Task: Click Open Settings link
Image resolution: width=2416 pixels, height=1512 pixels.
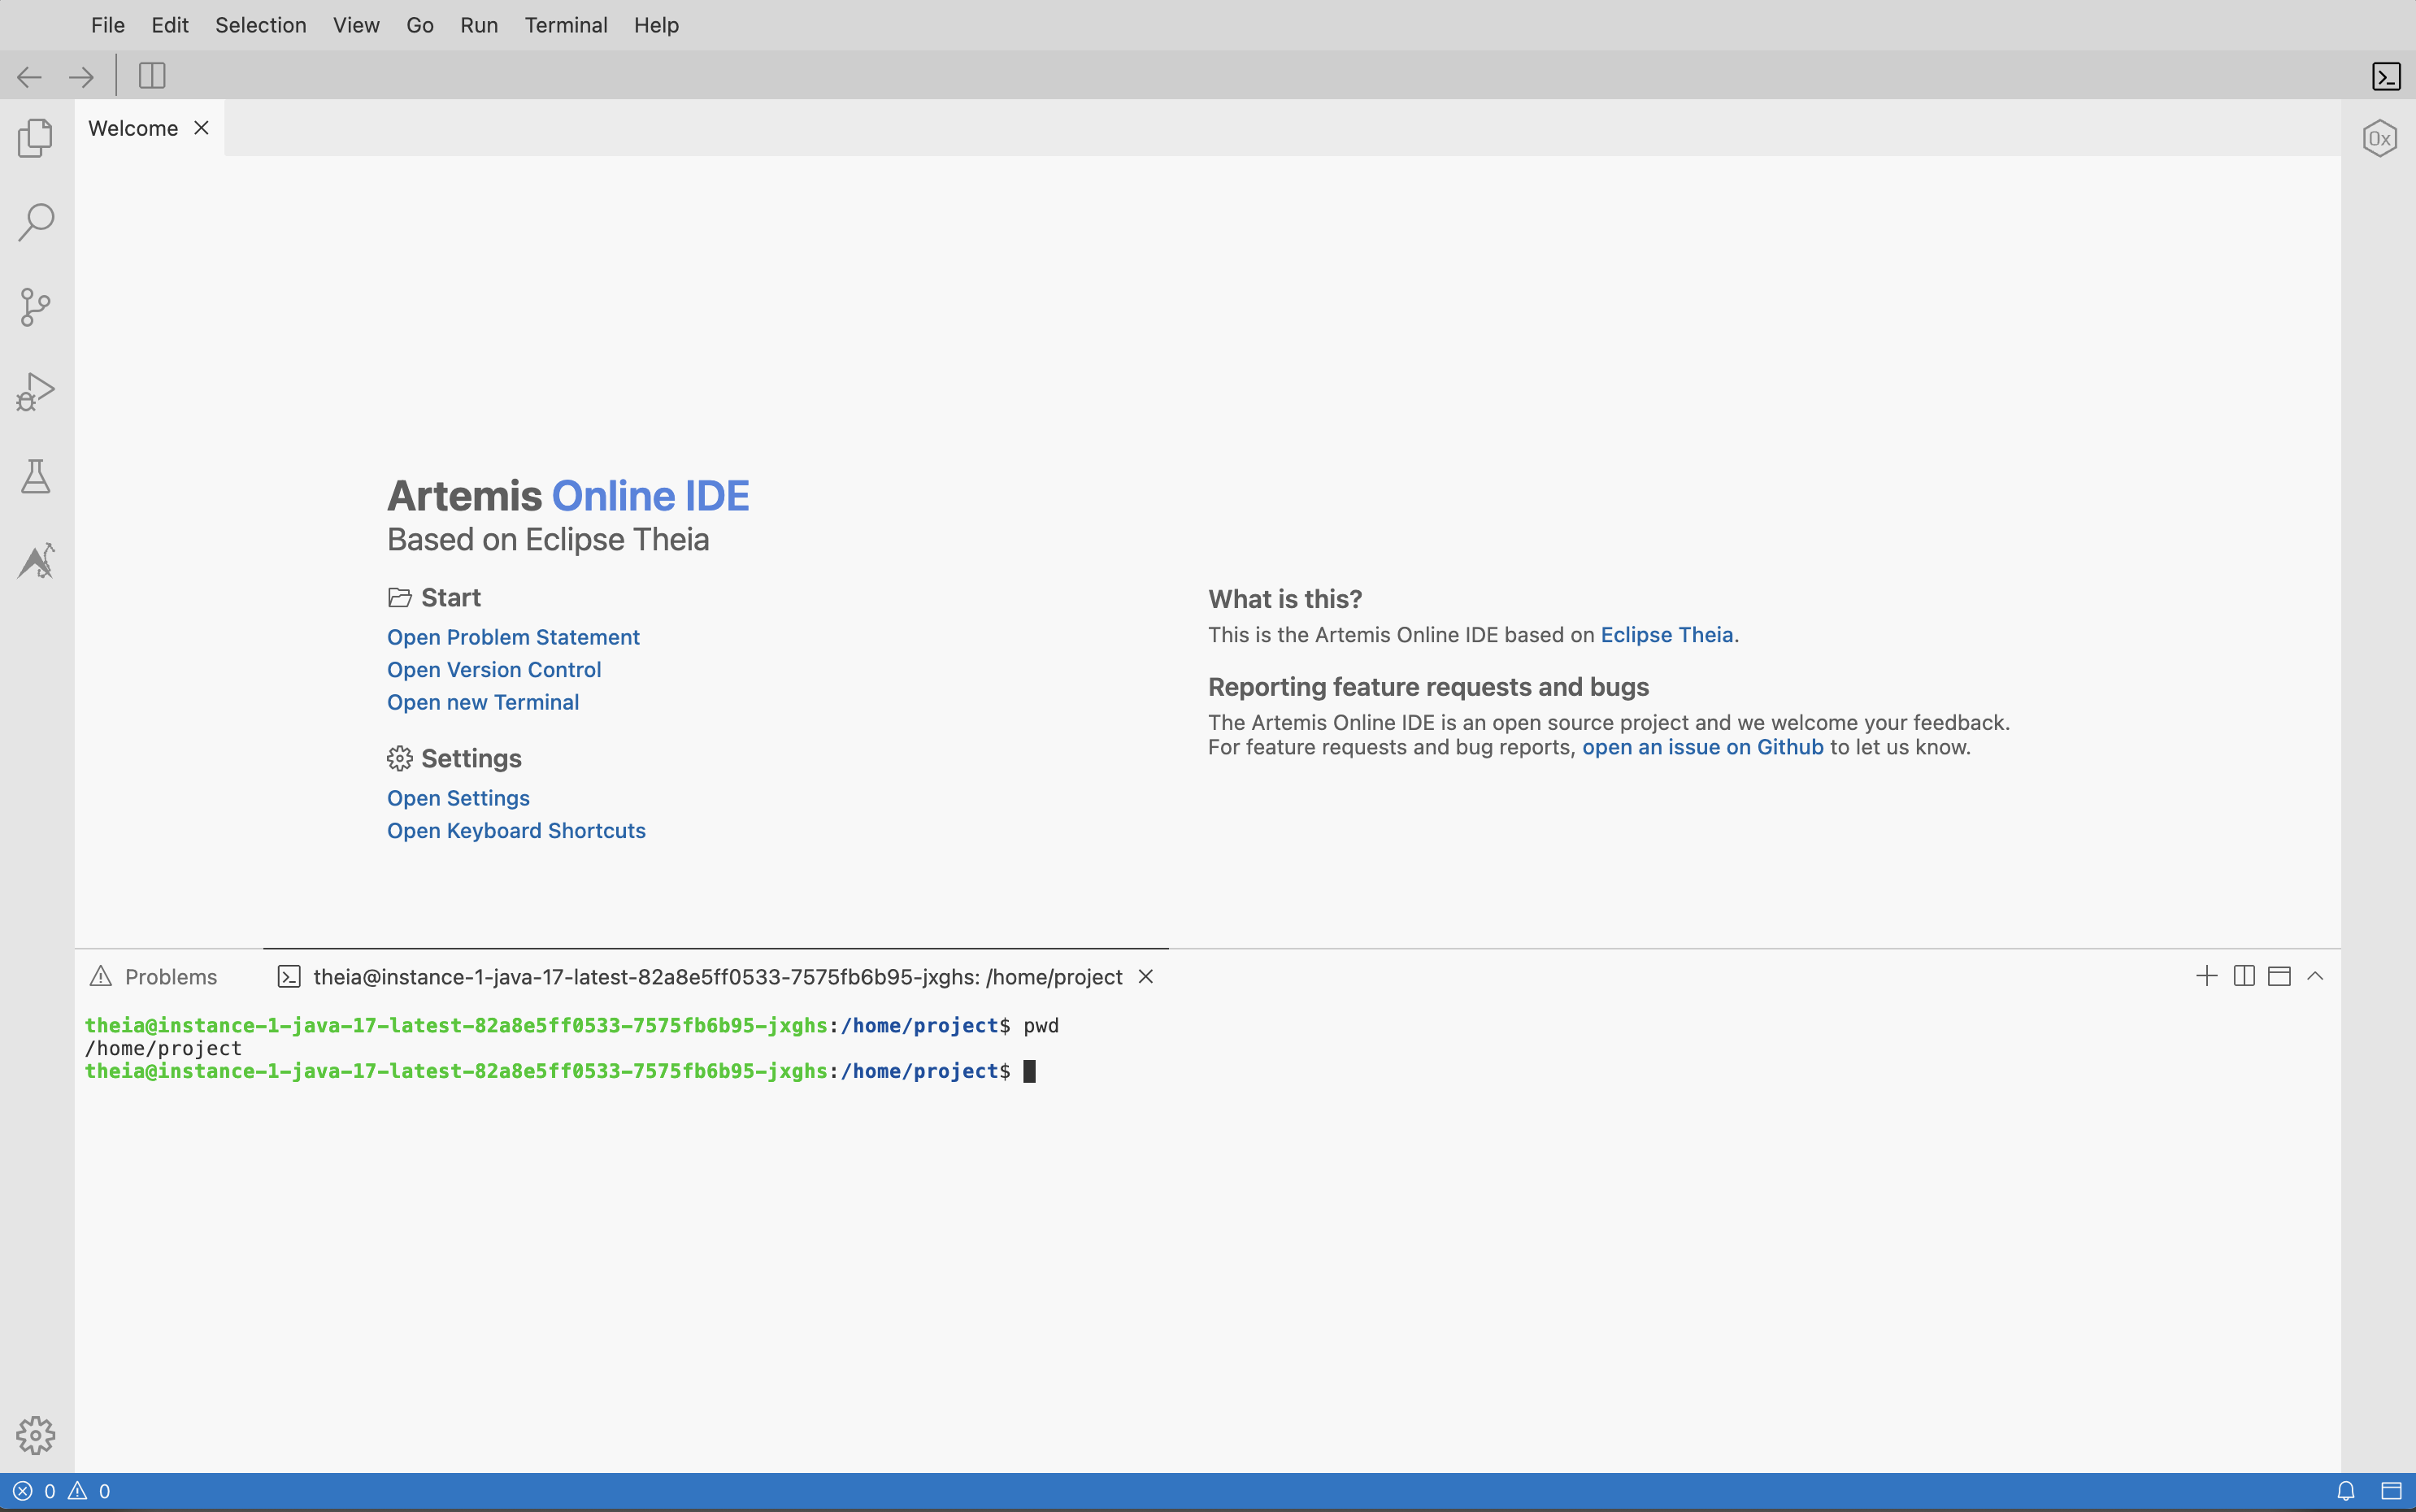Action: tap(458, 798)
